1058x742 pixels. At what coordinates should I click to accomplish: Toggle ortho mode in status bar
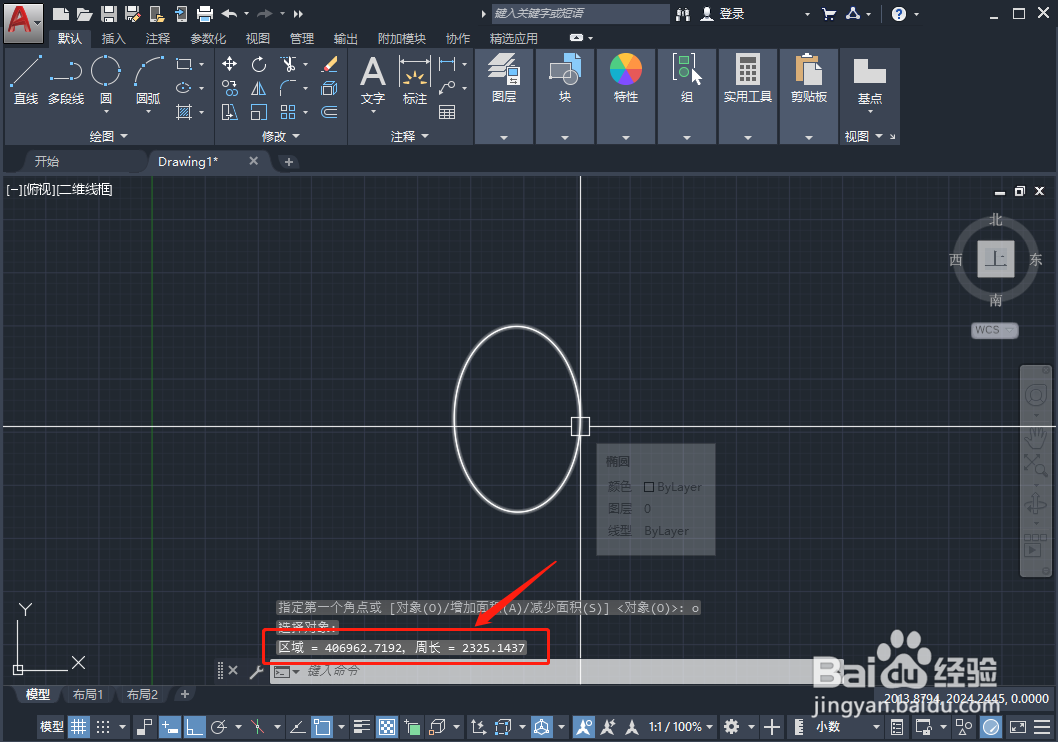[194, 726]
